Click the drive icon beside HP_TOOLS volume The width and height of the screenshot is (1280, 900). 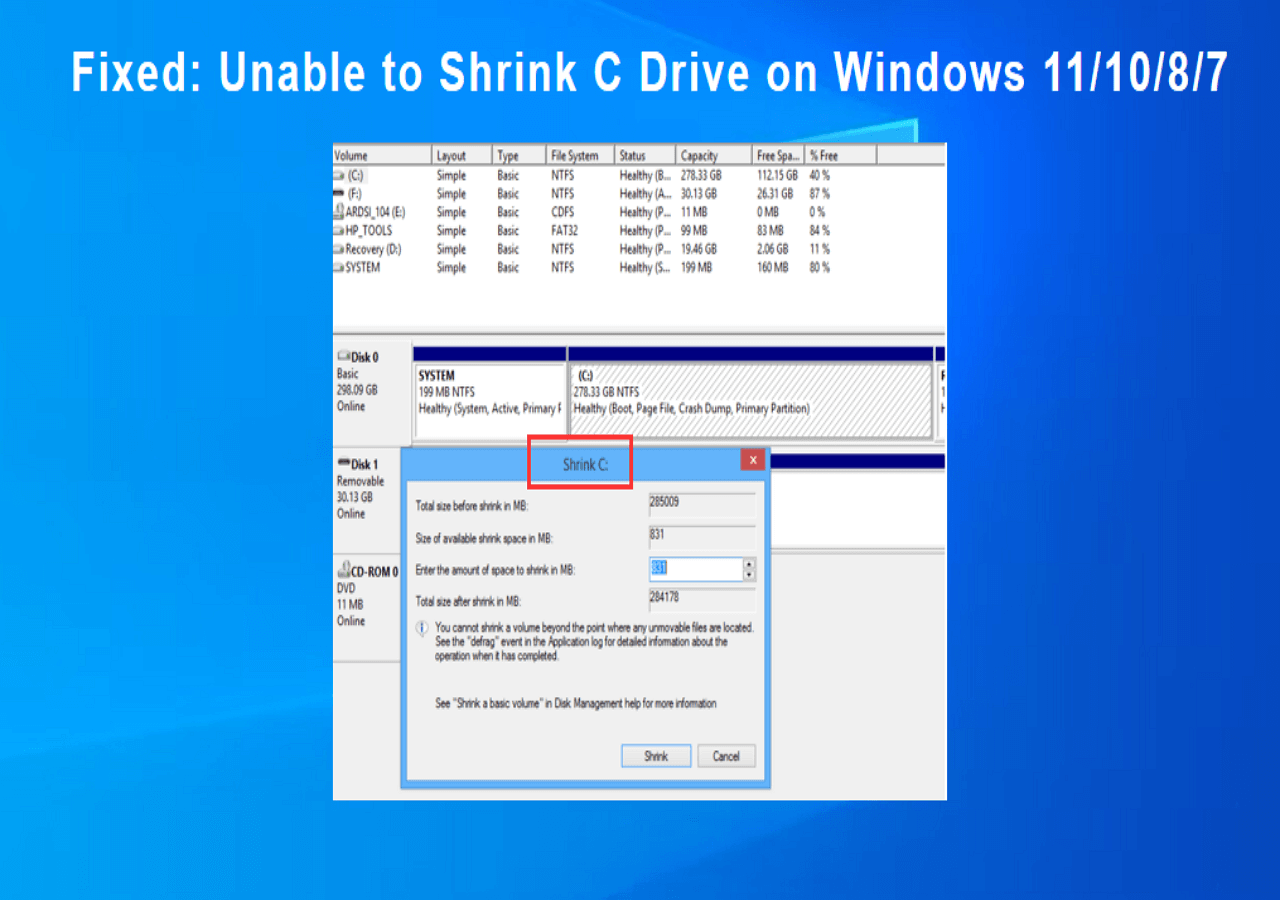click(339, 230)
